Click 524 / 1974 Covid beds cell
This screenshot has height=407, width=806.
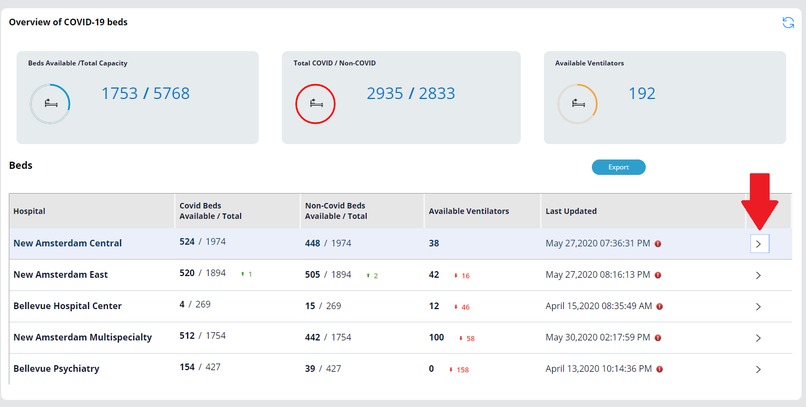point(203,242)
